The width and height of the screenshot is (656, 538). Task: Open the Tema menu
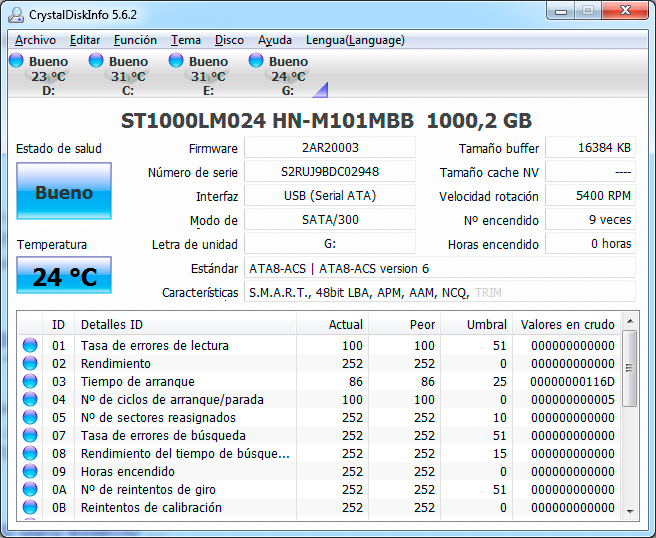[x=186, y=40]
